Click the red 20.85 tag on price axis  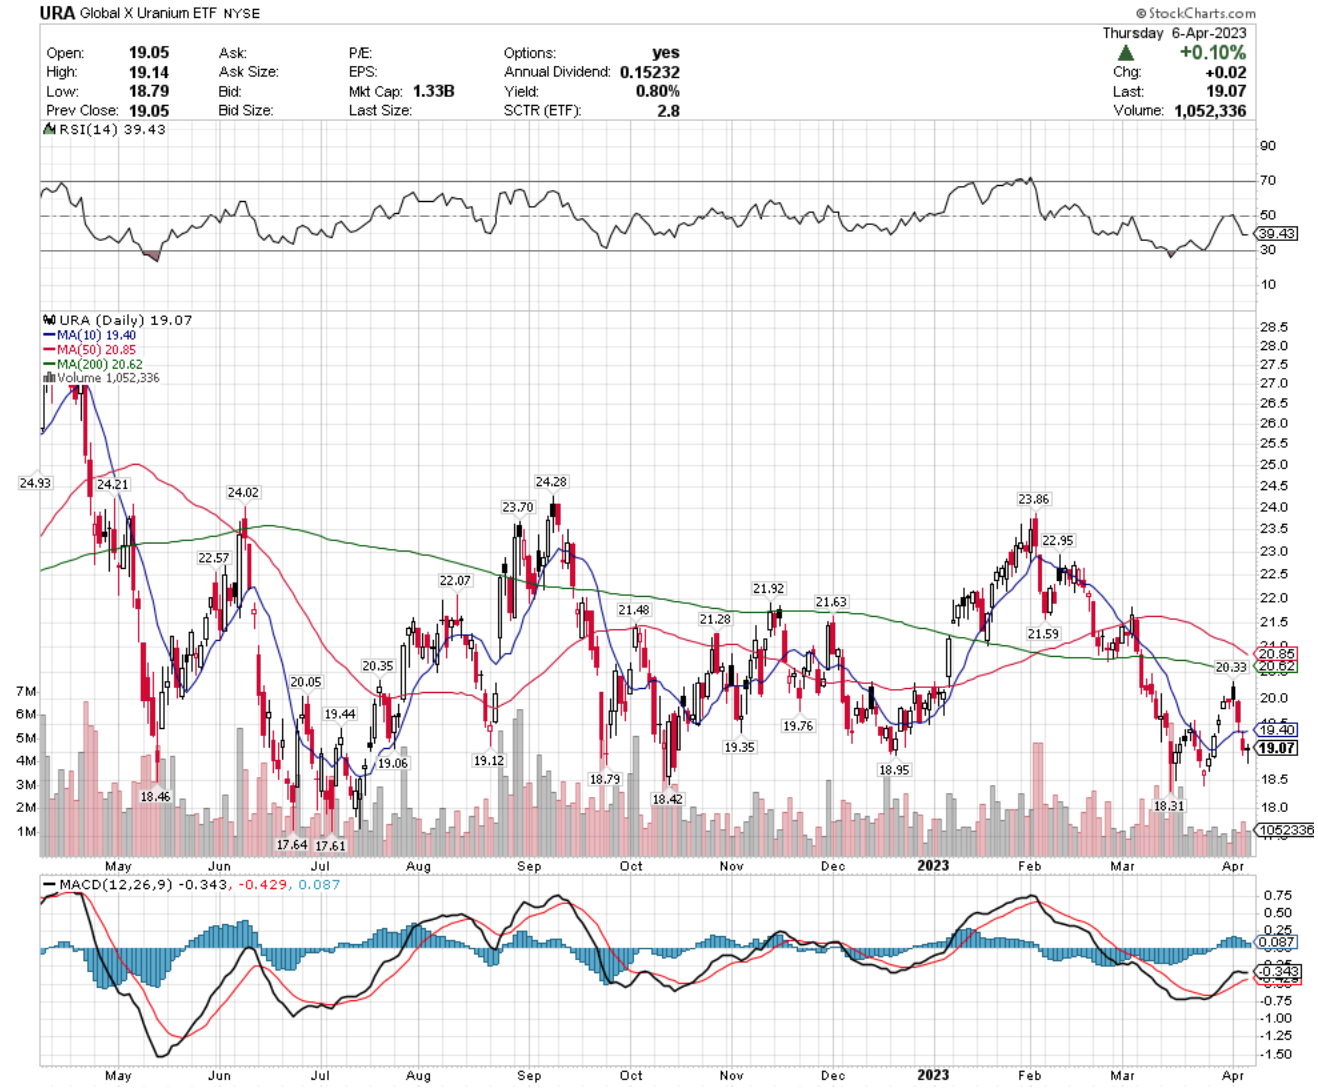[1277, 654]
